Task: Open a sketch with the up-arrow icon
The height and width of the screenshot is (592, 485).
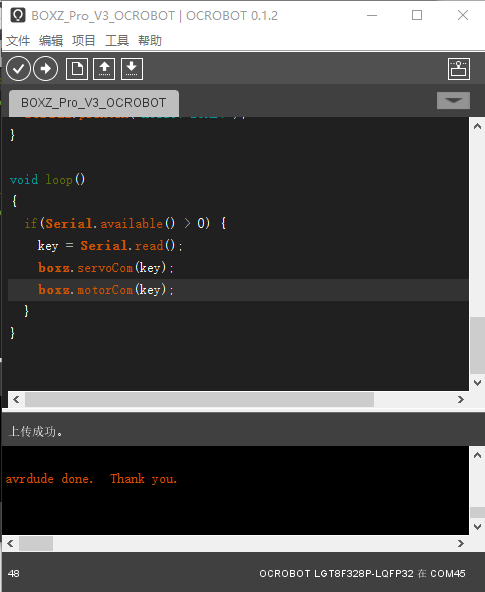Action: point(104,69)
